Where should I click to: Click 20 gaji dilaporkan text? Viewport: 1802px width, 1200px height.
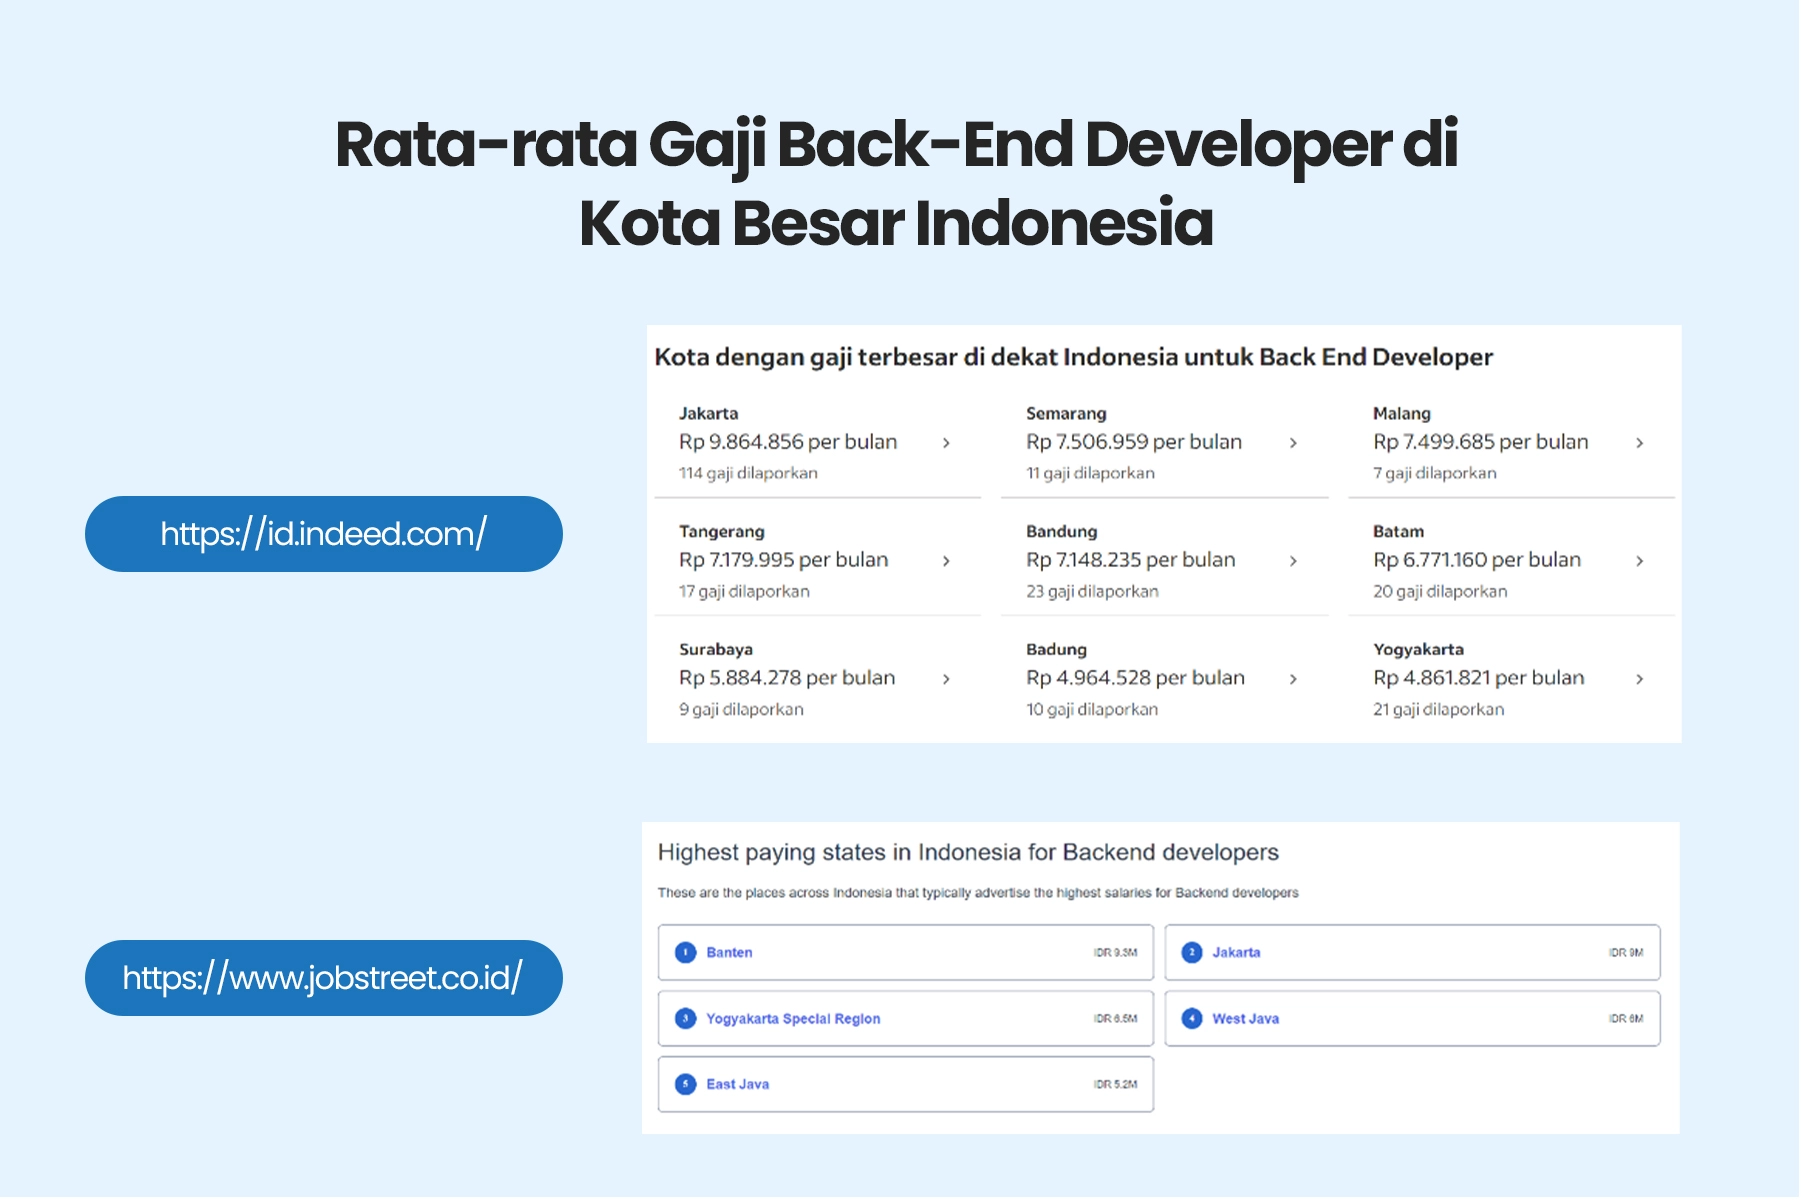[1440, 591]
